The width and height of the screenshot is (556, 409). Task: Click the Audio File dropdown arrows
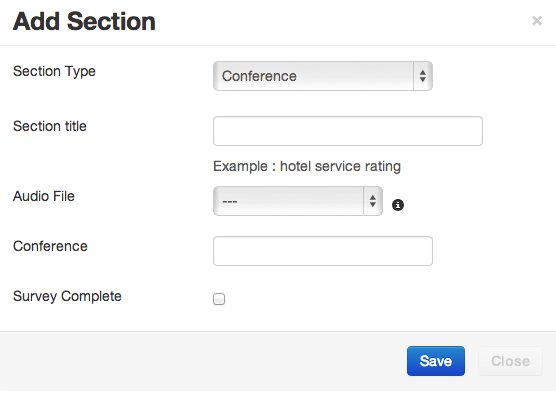[372, 201]
